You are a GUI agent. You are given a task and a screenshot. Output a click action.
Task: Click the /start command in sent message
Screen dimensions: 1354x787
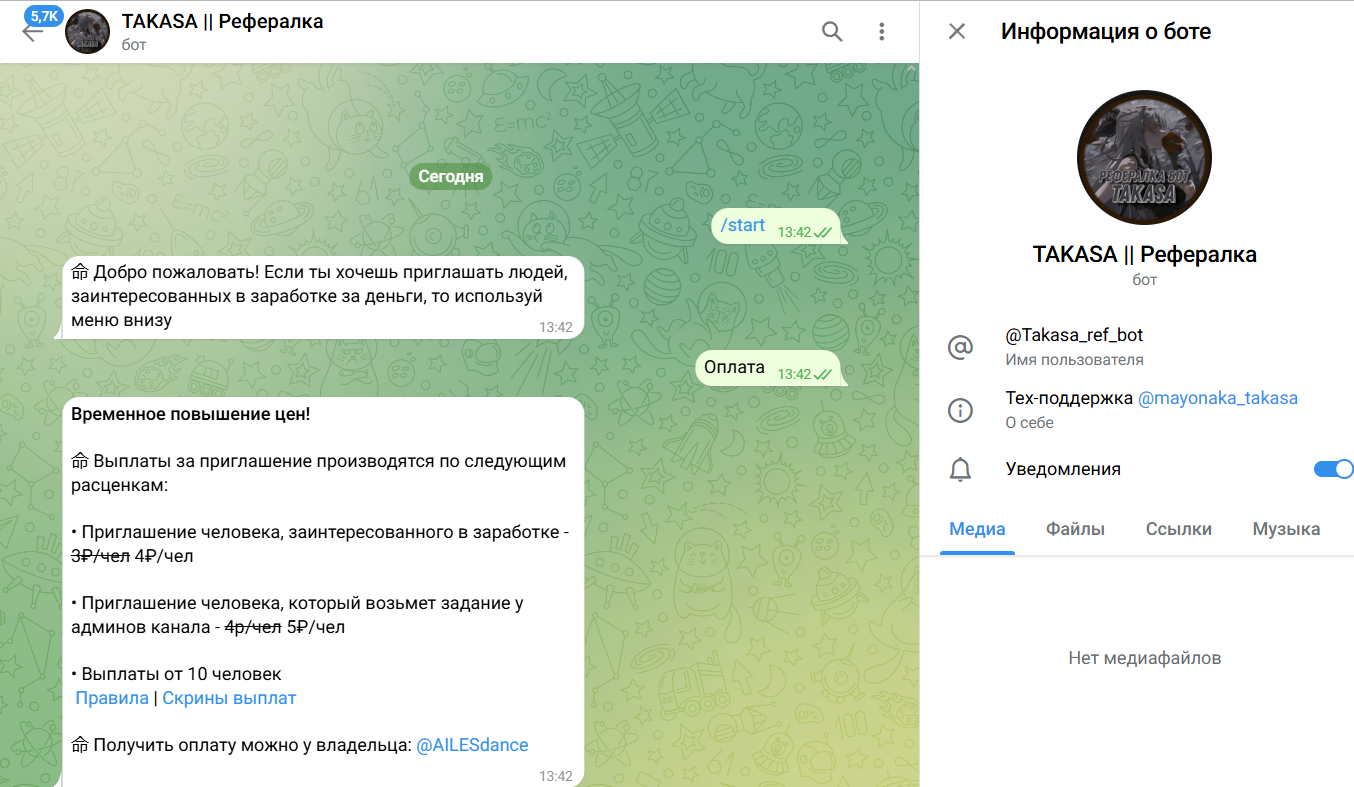pyautogui.click(x=743, y=225)
